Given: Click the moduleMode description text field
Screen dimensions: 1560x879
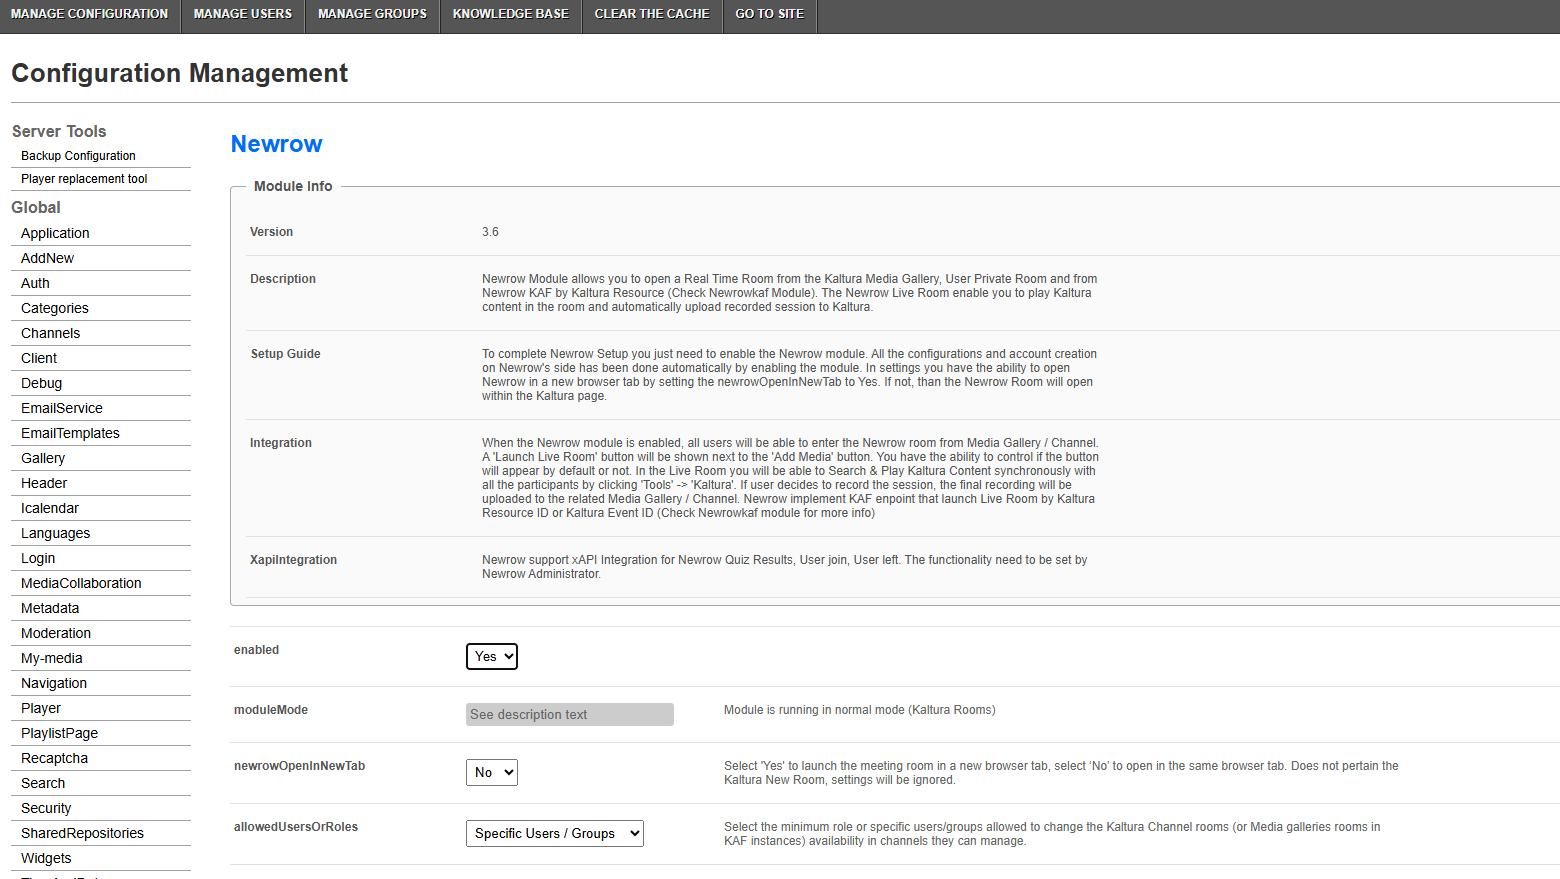Looking at the screenshot, I should [570, 714].
